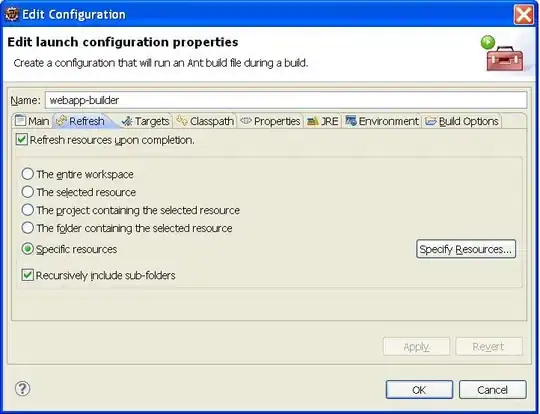Confirm with the OK button

coord(419,390)
